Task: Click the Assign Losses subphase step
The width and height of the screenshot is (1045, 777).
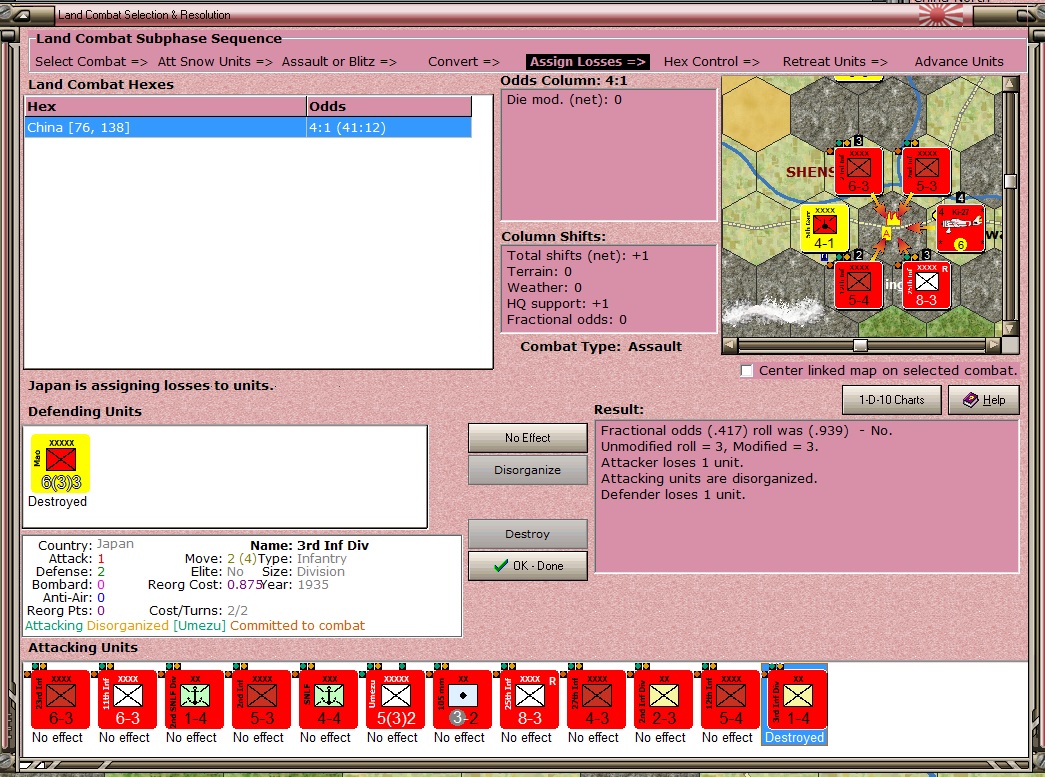Action: (587, 61)
